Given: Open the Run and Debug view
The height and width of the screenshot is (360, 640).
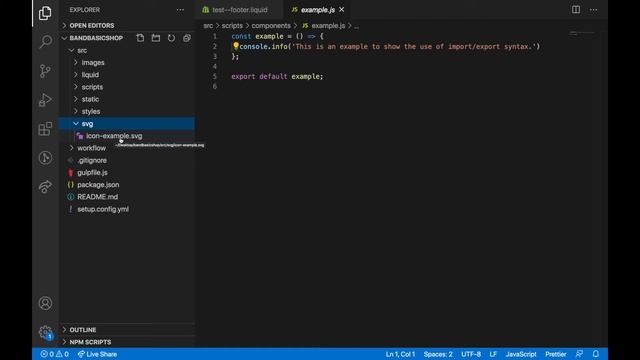Looking at the screenshot, I should coord(45,100).
